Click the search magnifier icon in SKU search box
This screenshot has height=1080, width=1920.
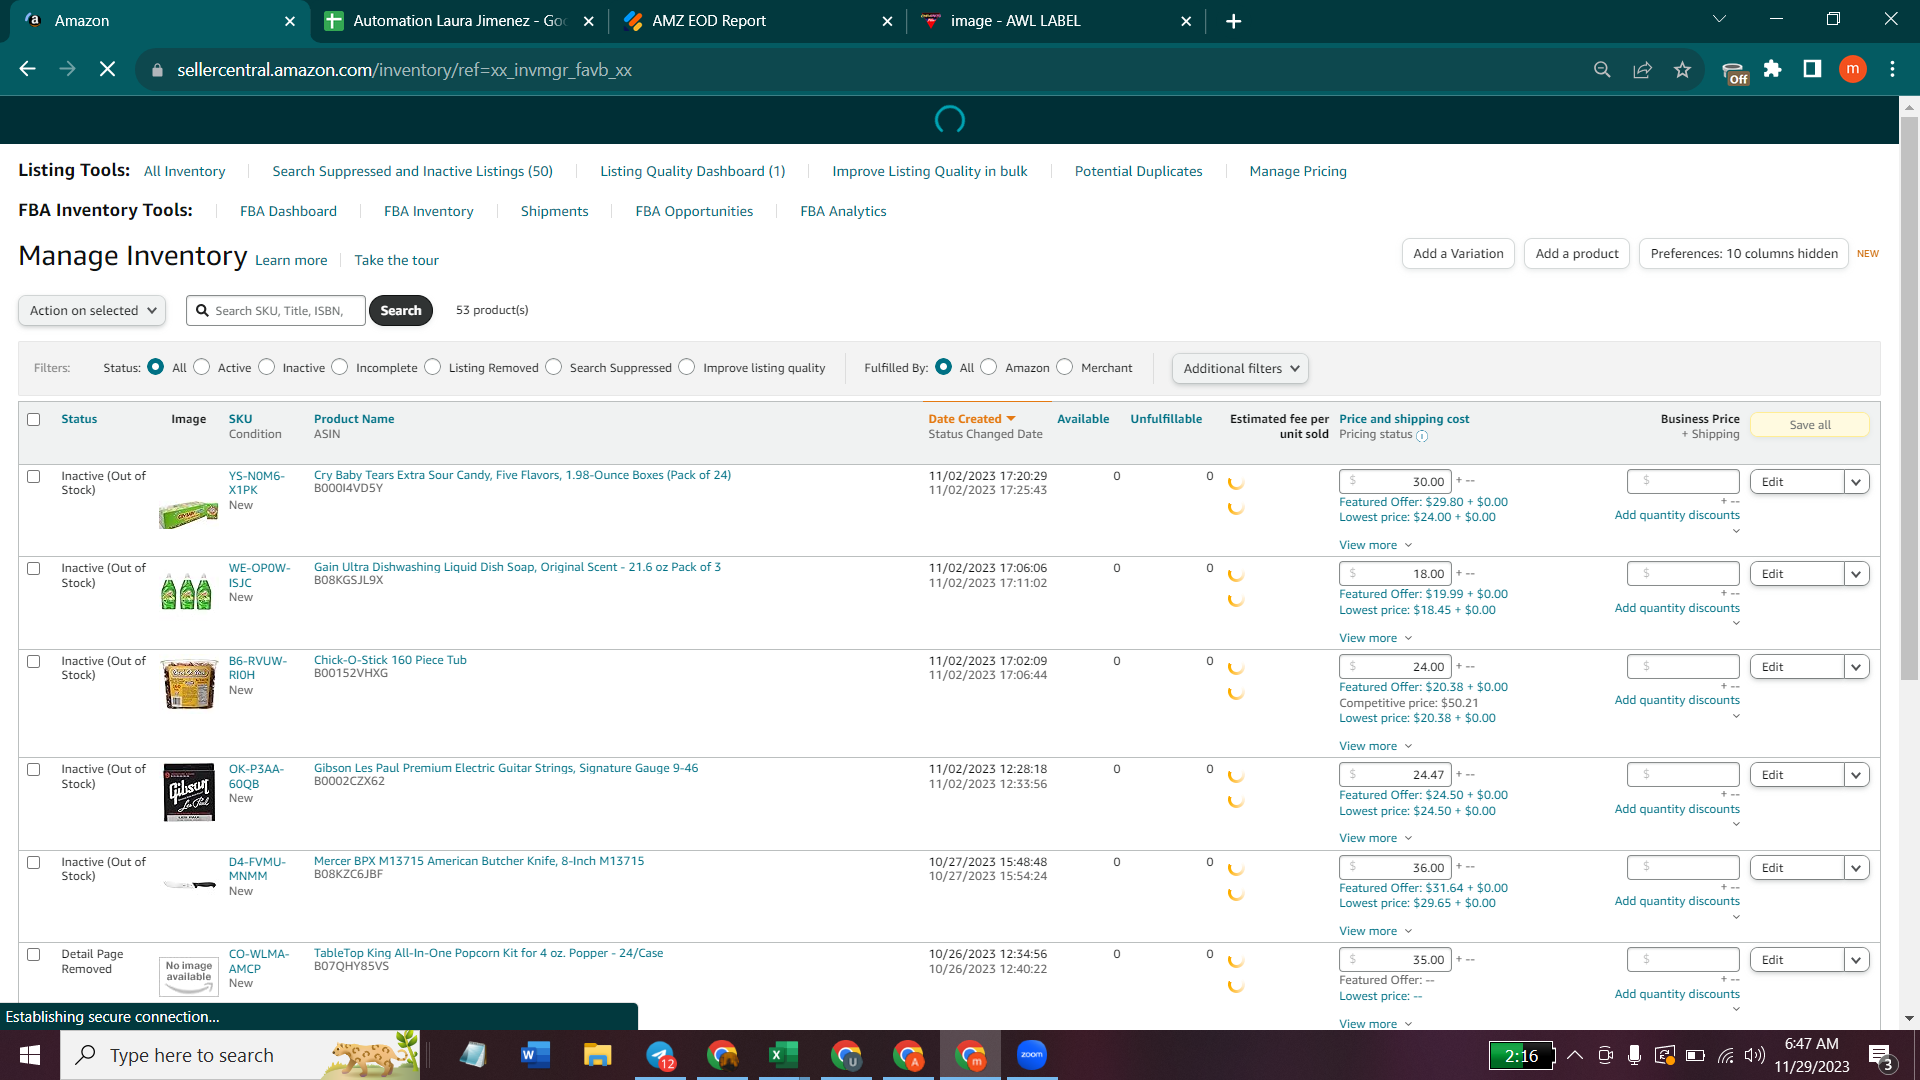coord(202,311)
